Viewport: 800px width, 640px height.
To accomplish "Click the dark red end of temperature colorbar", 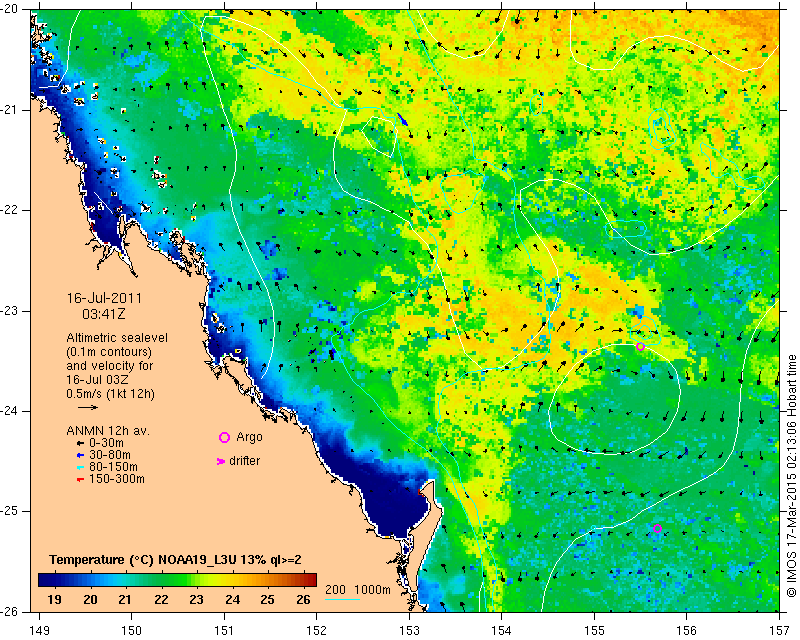I will tap(311, 580).
